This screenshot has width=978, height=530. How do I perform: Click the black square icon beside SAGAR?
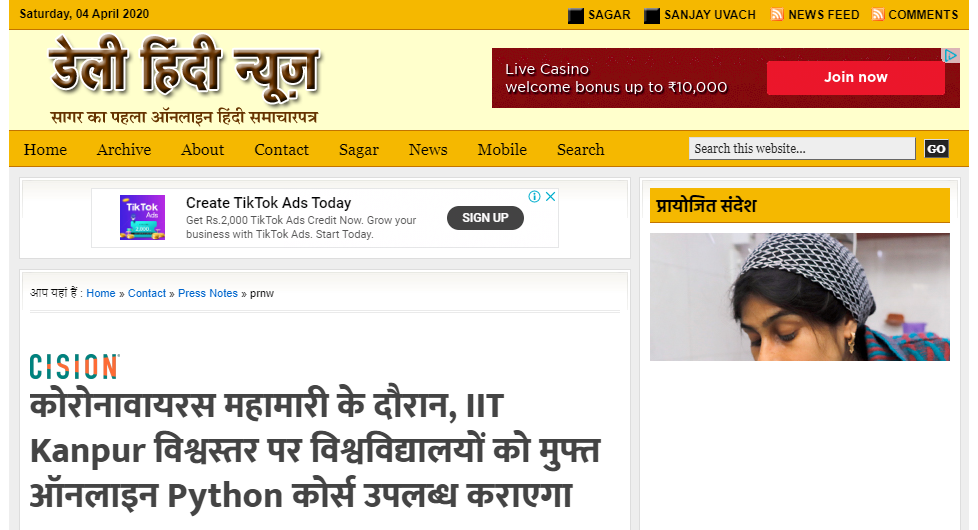(x=576, y=16)
